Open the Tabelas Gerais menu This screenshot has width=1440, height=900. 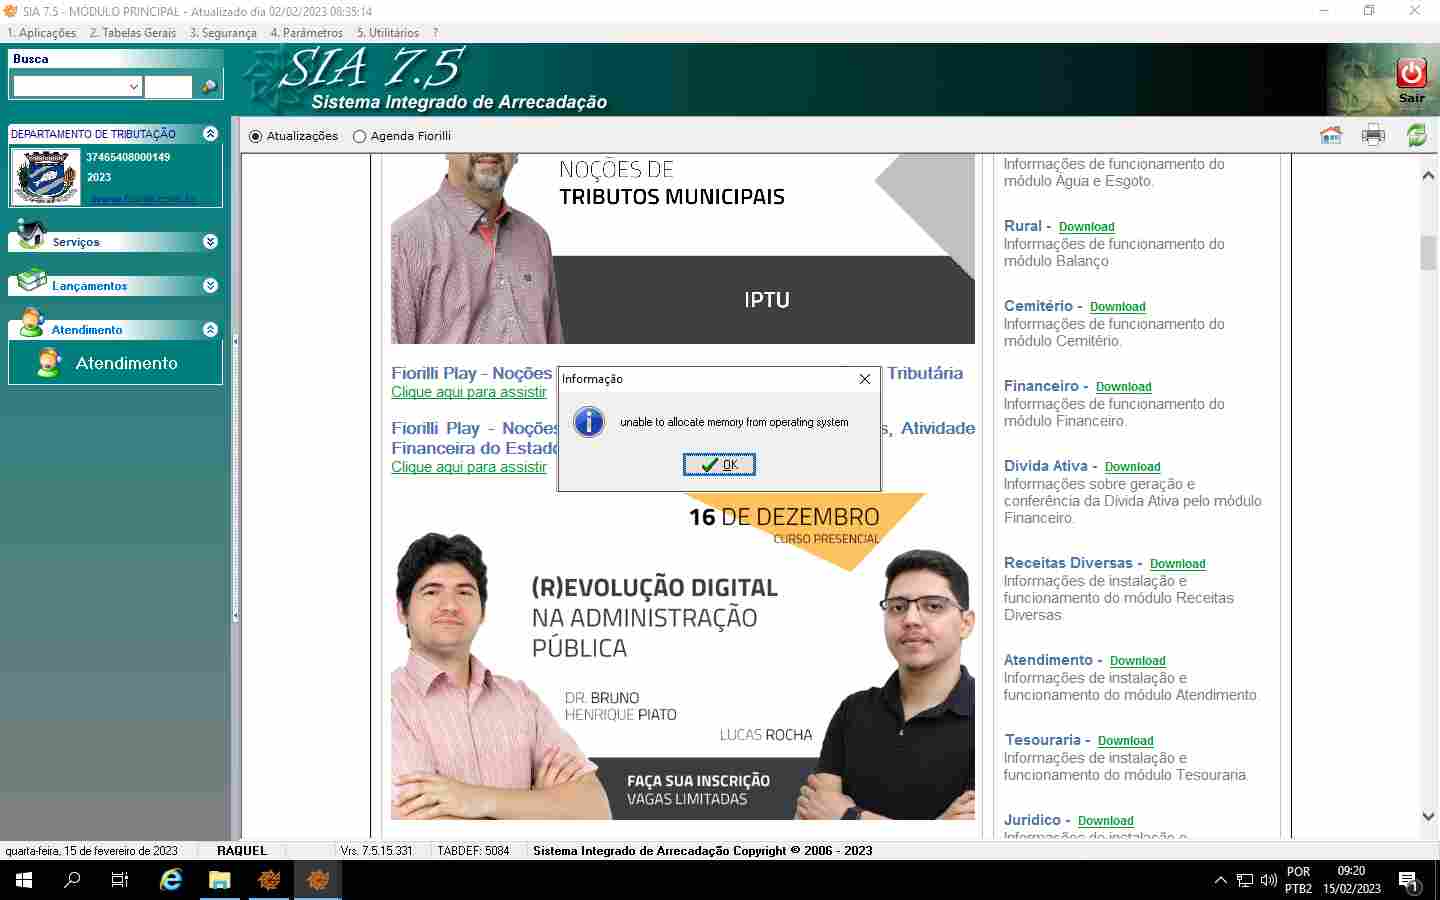tap(132, 33)
